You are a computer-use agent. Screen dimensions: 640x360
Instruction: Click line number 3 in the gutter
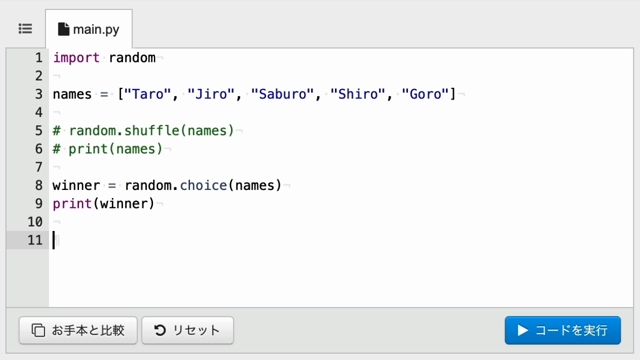point(38,94)
